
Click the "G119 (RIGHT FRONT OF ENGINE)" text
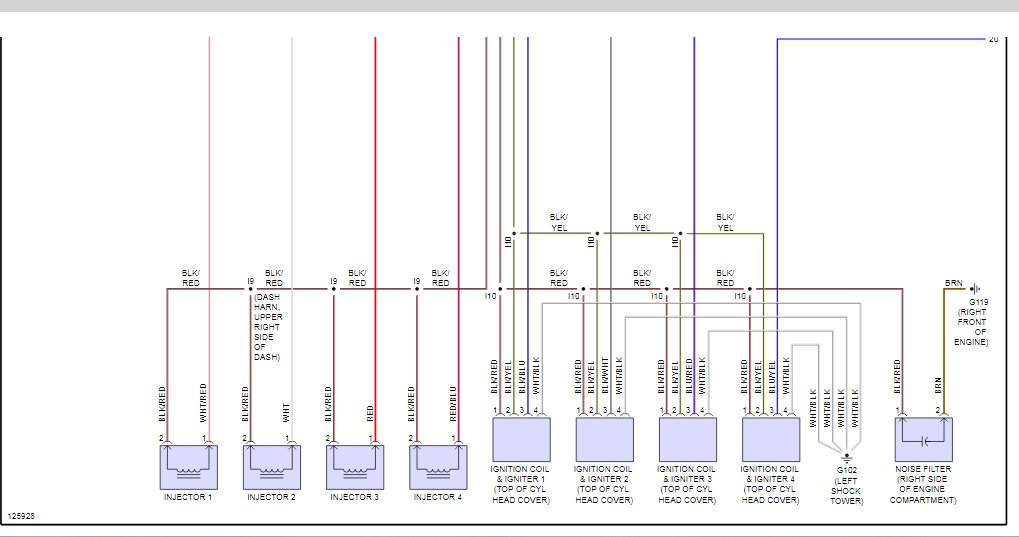(x=972, y=322)
